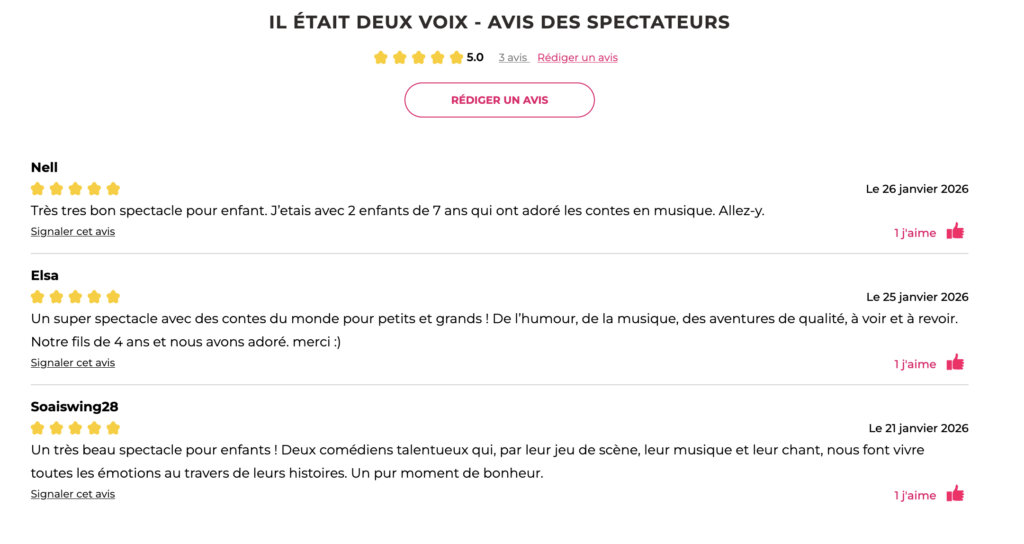The image size is (1024, 544).
Task: Click 'Signaler cet avis' under Elsa's review
Action: pos(73,363)
